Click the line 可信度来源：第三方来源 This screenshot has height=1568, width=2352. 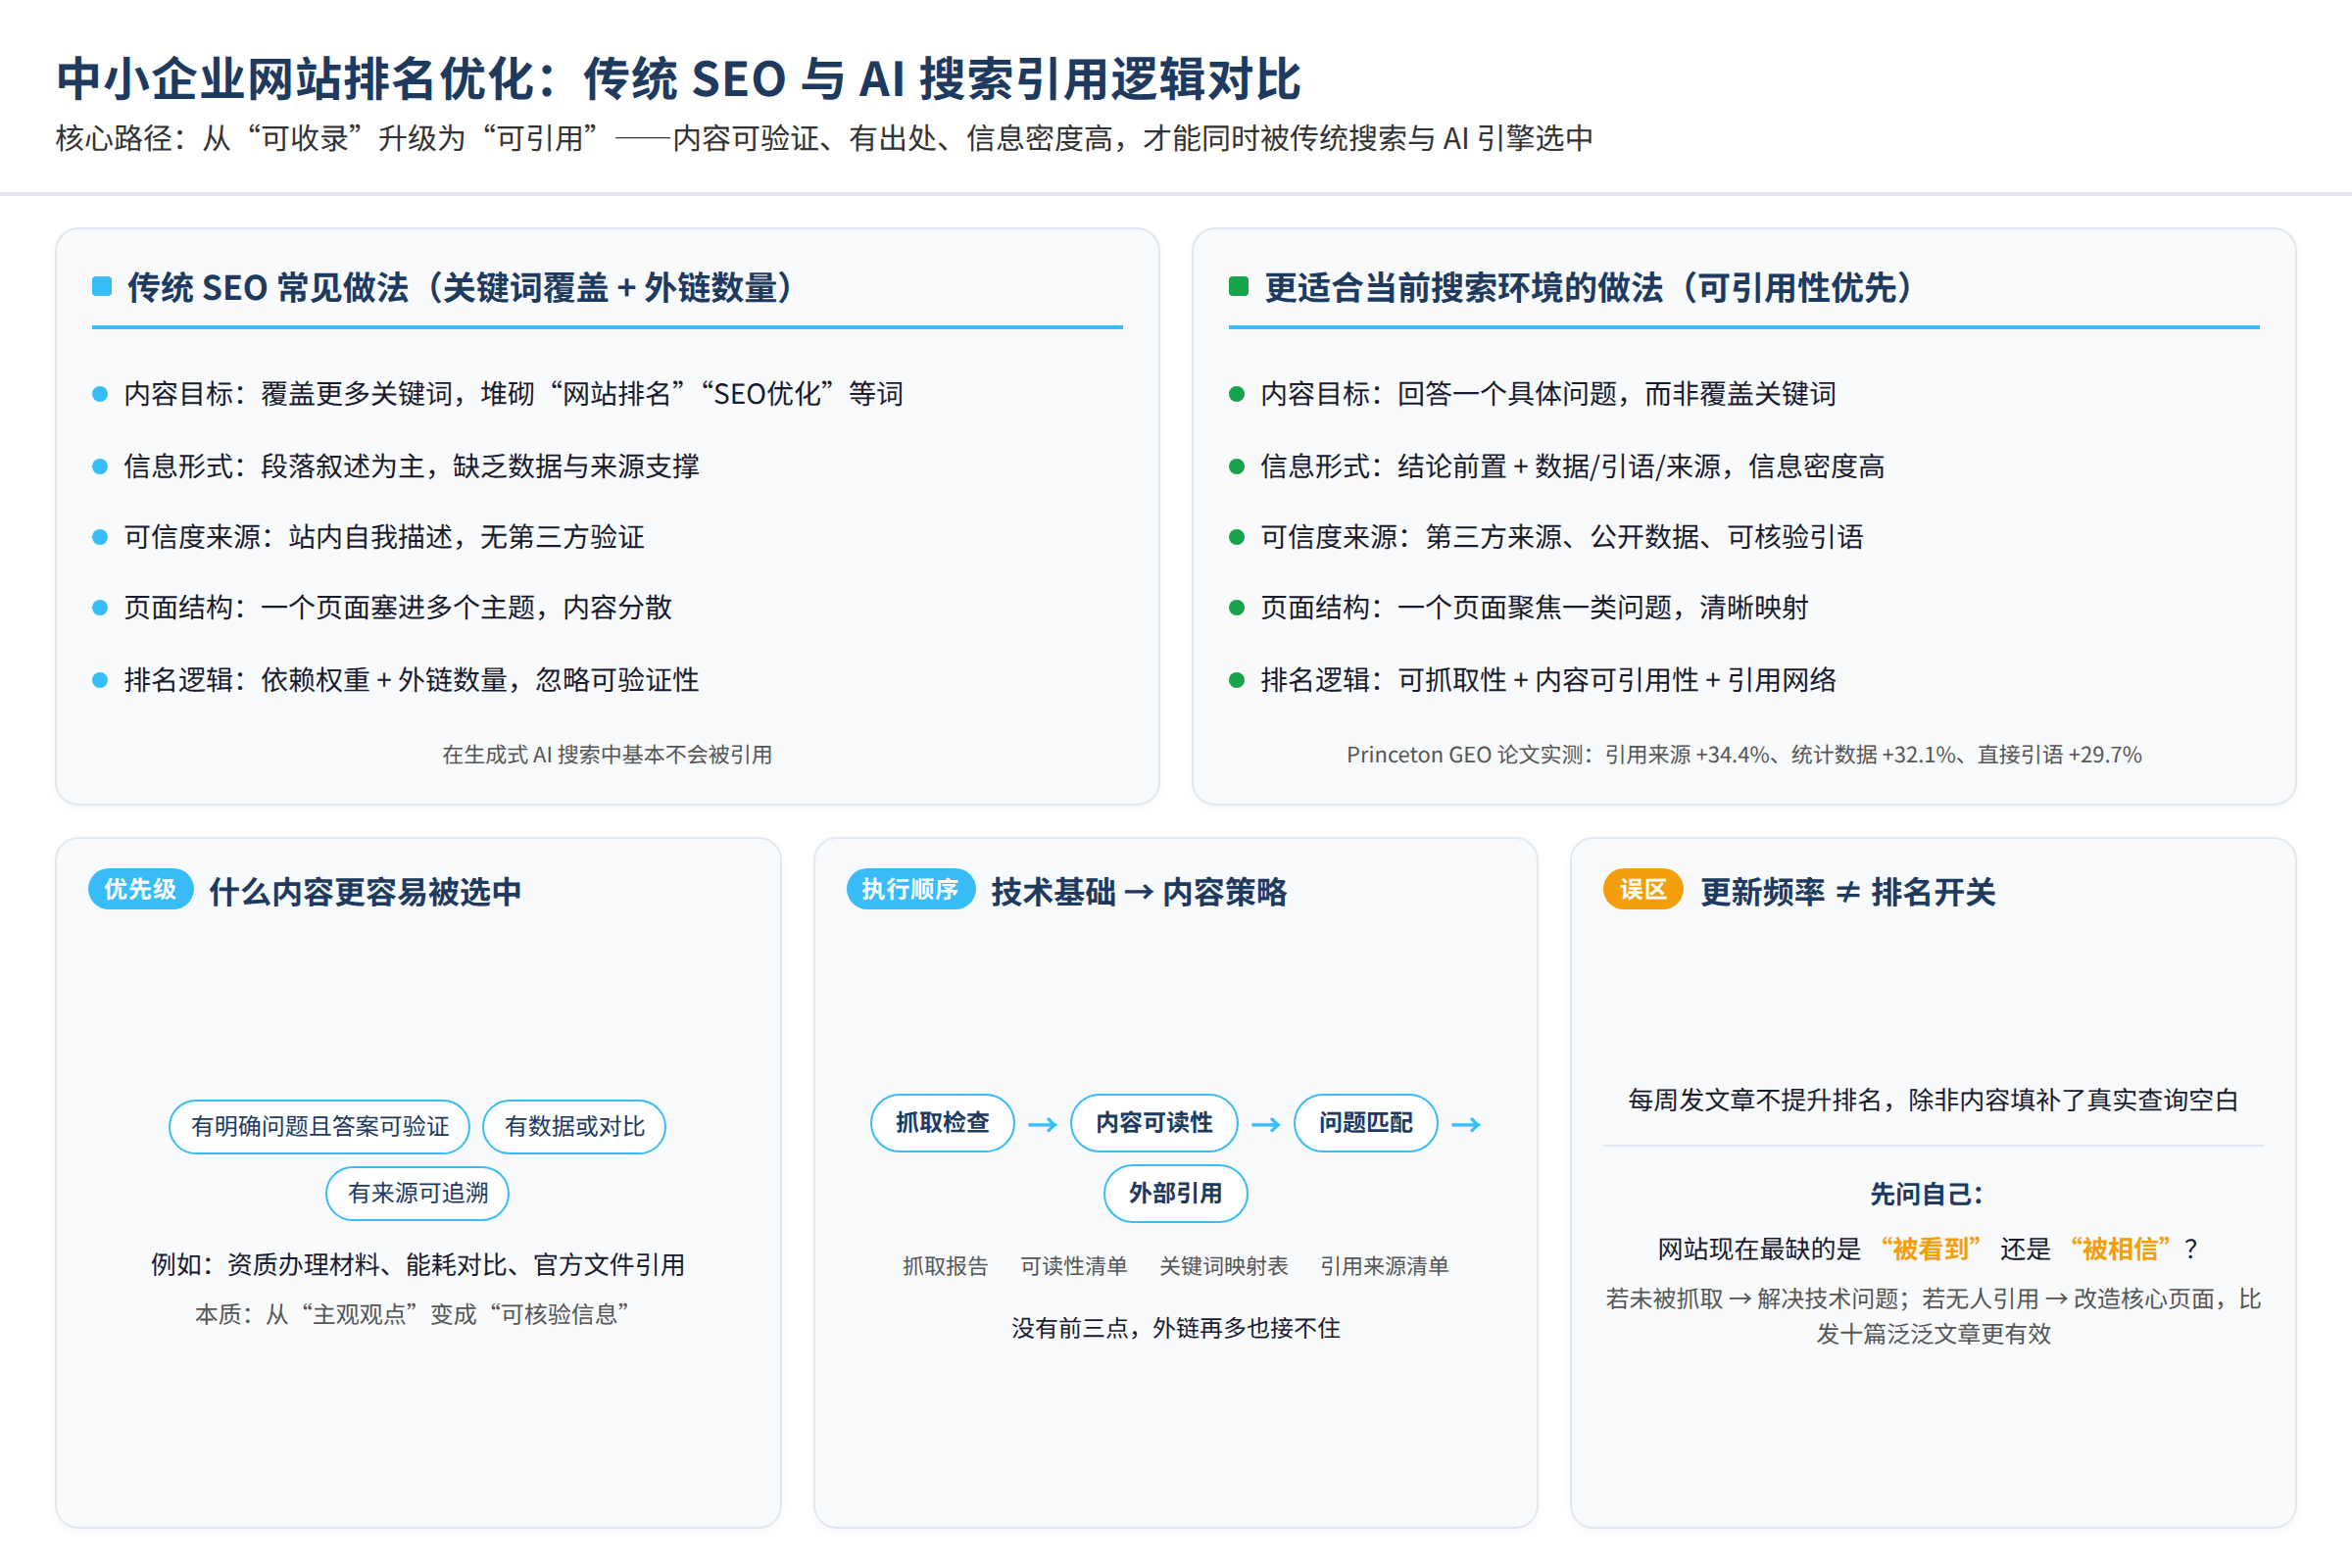point(1562,537)
